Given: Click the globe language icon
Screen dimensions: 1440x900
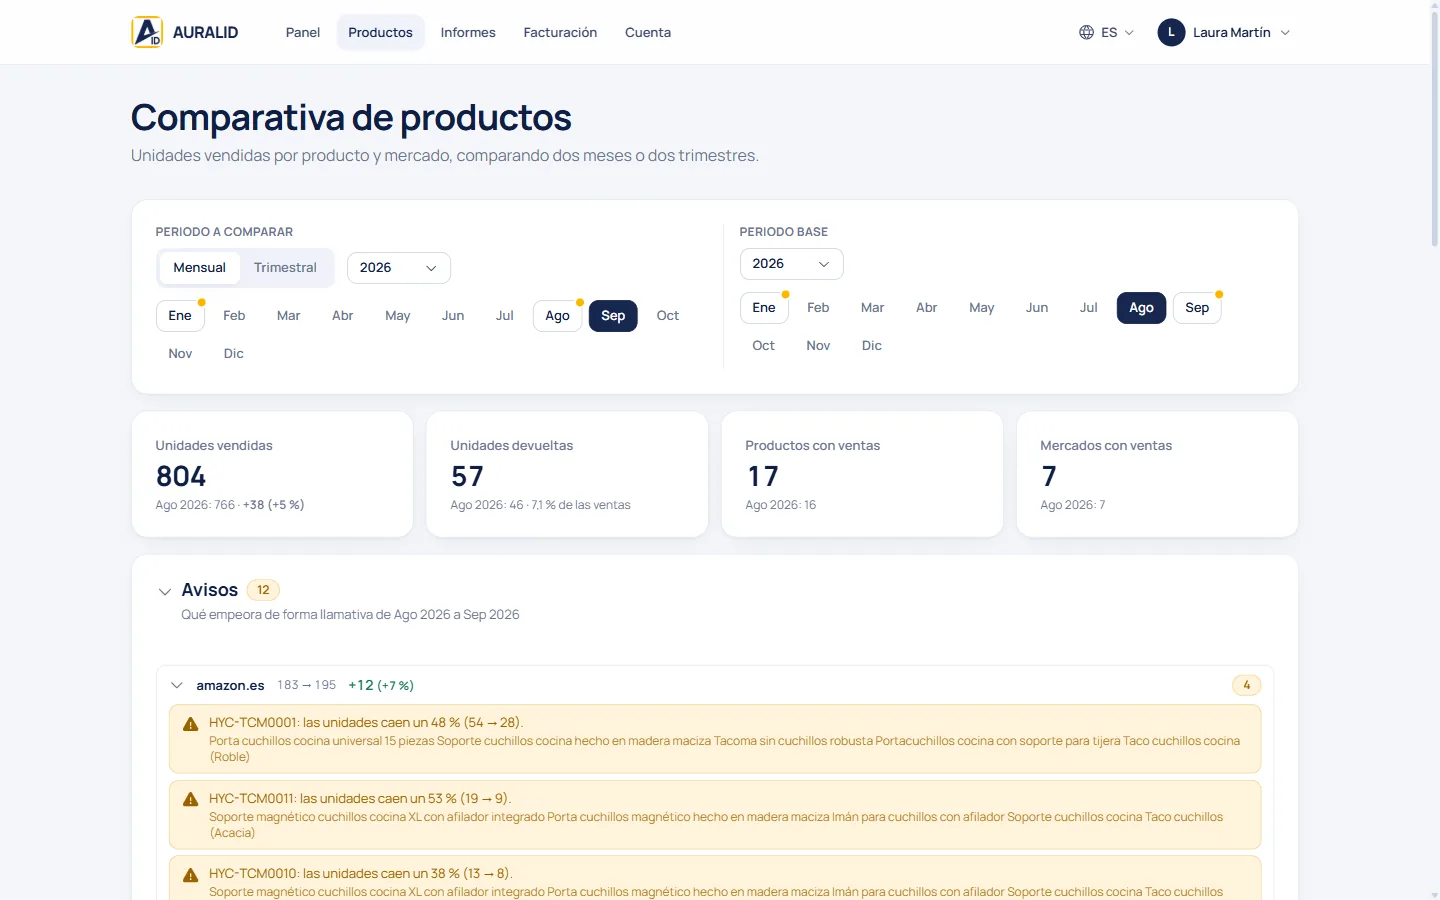Looking at the screenshot, I should pyautogui.click(x=1086, y=32).
